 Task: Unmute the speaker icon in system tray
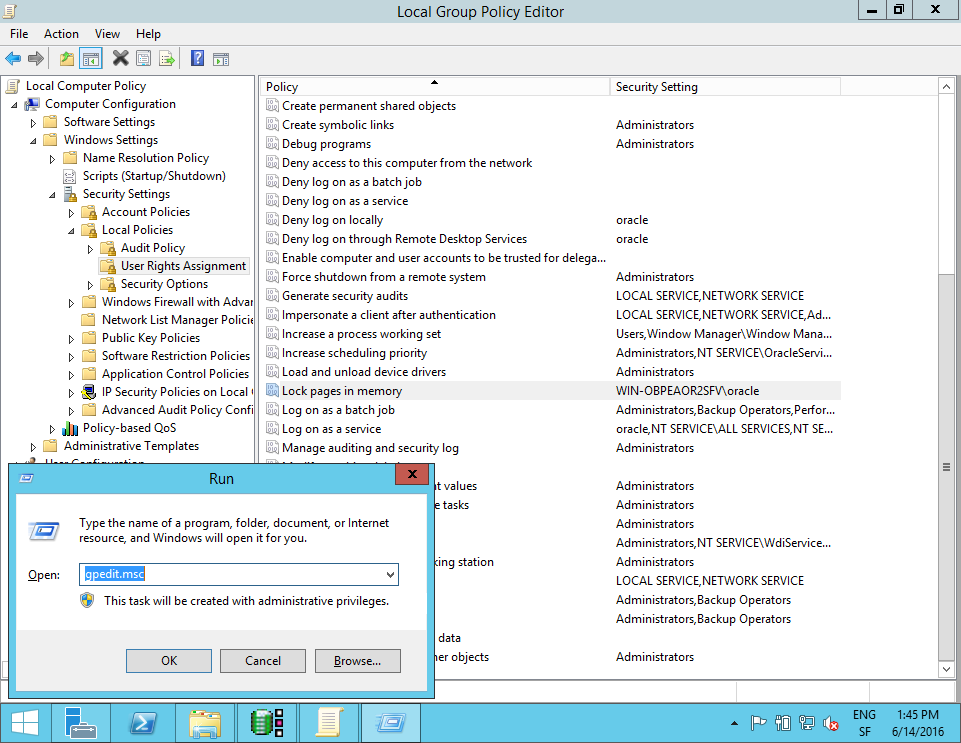coord(830,722)
